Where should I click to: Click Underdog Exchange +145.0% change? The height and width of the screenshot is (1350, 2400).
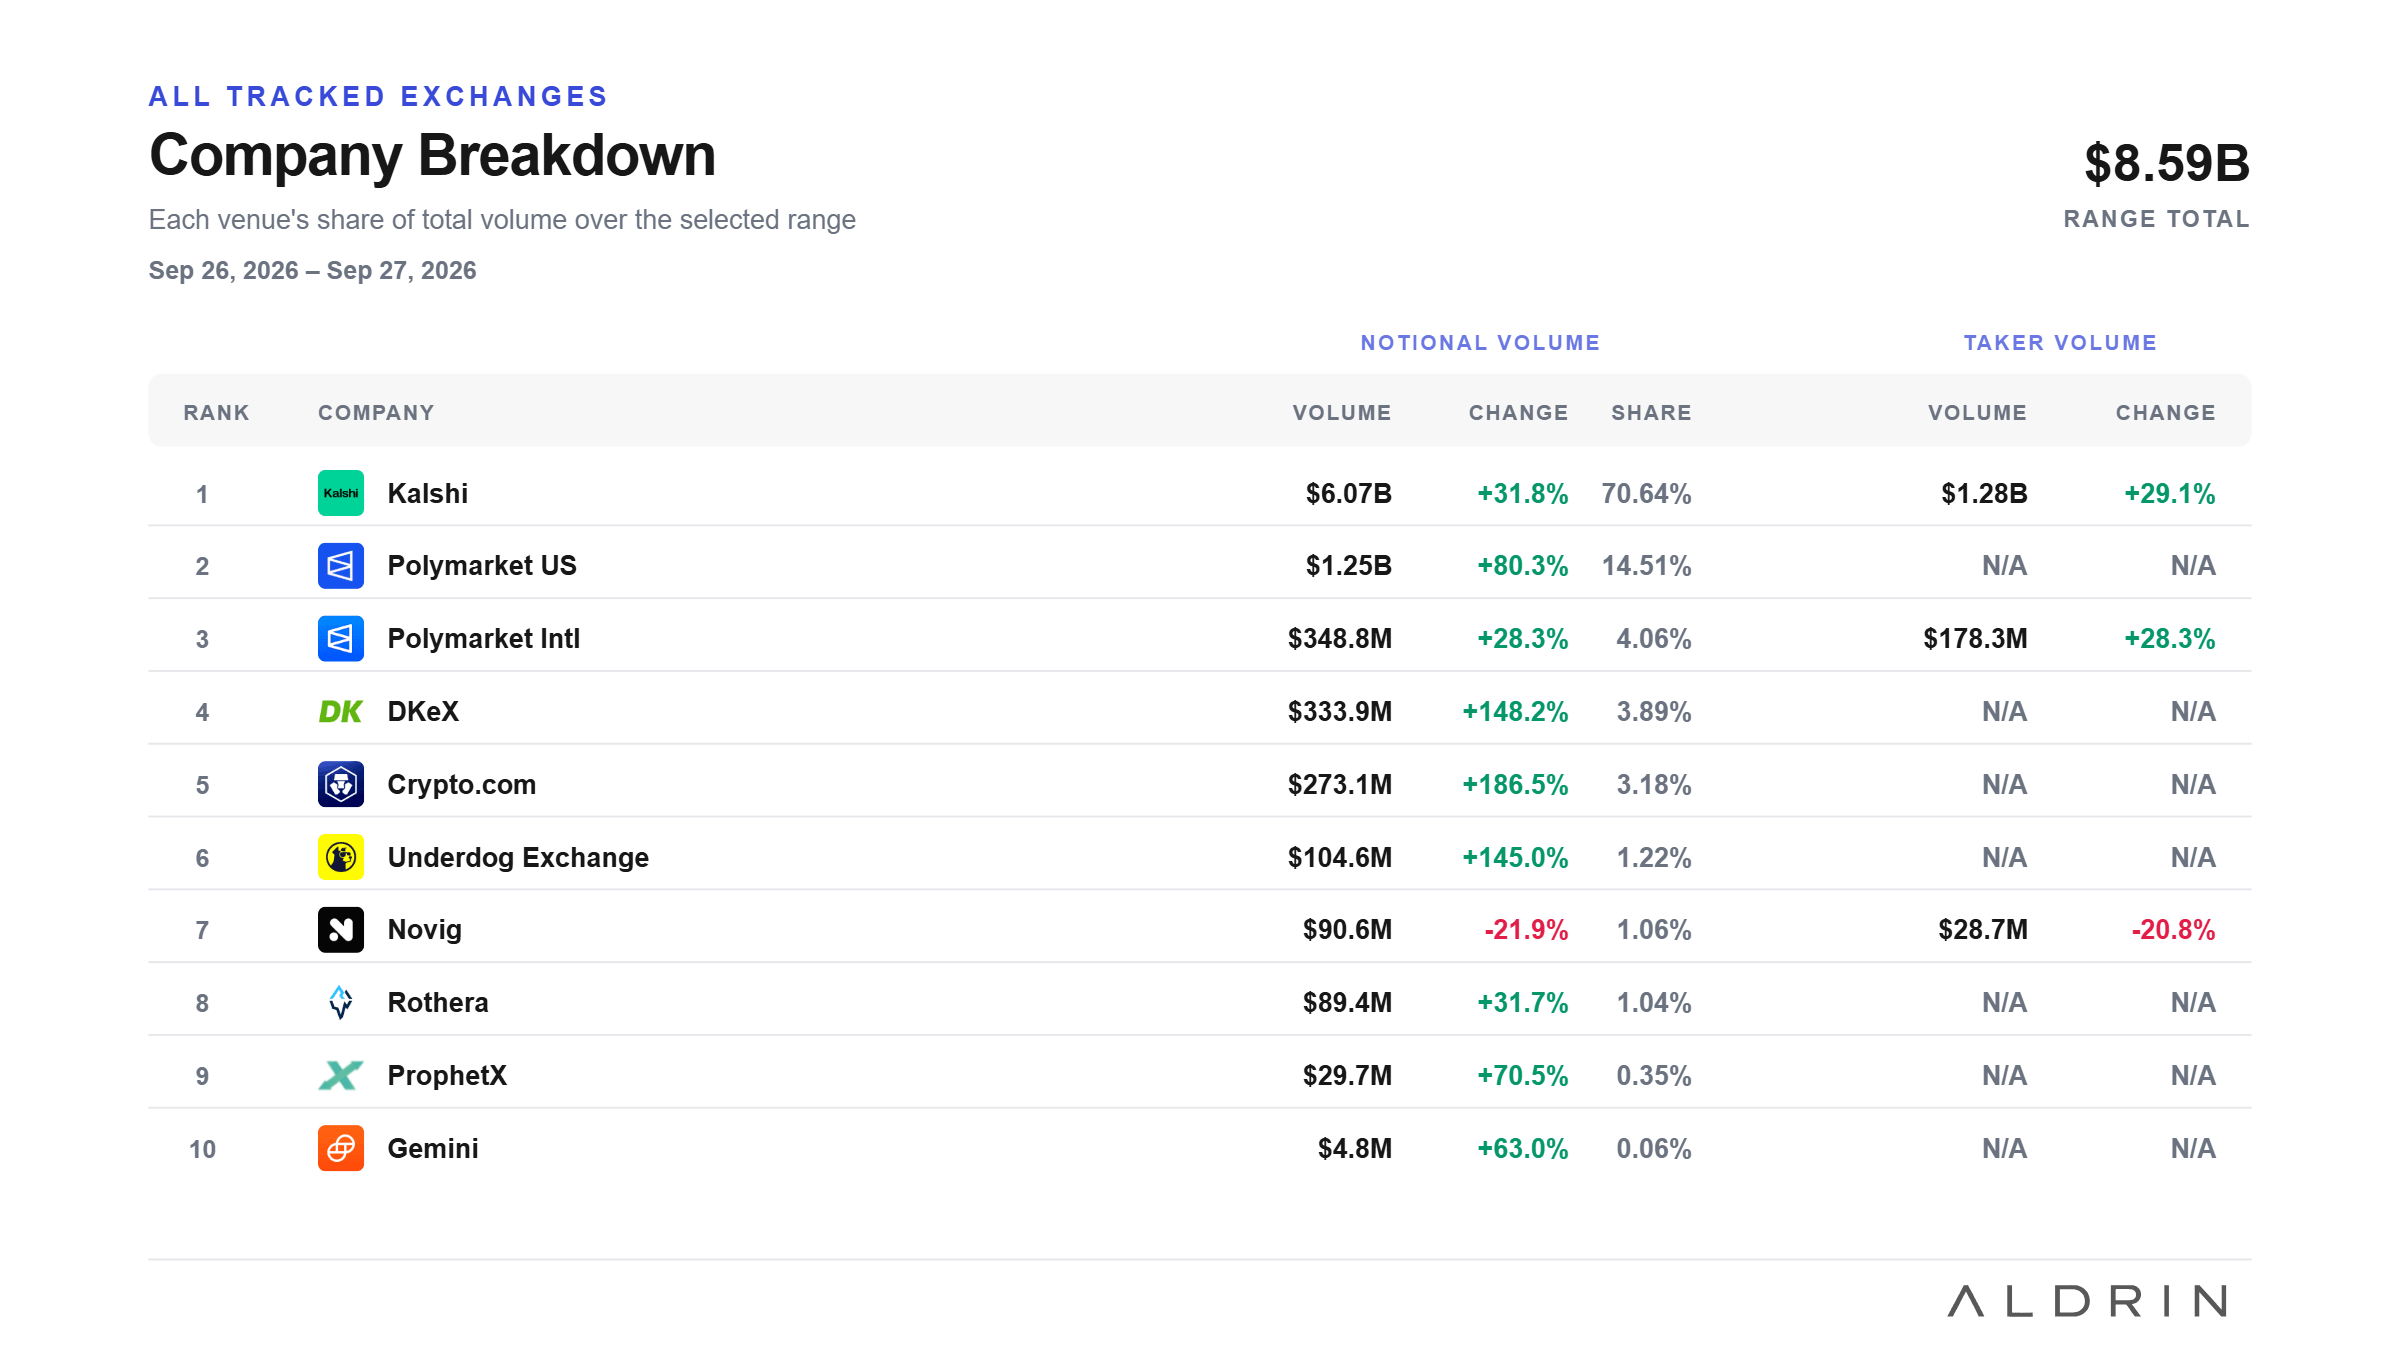[x=1515, y=858]
